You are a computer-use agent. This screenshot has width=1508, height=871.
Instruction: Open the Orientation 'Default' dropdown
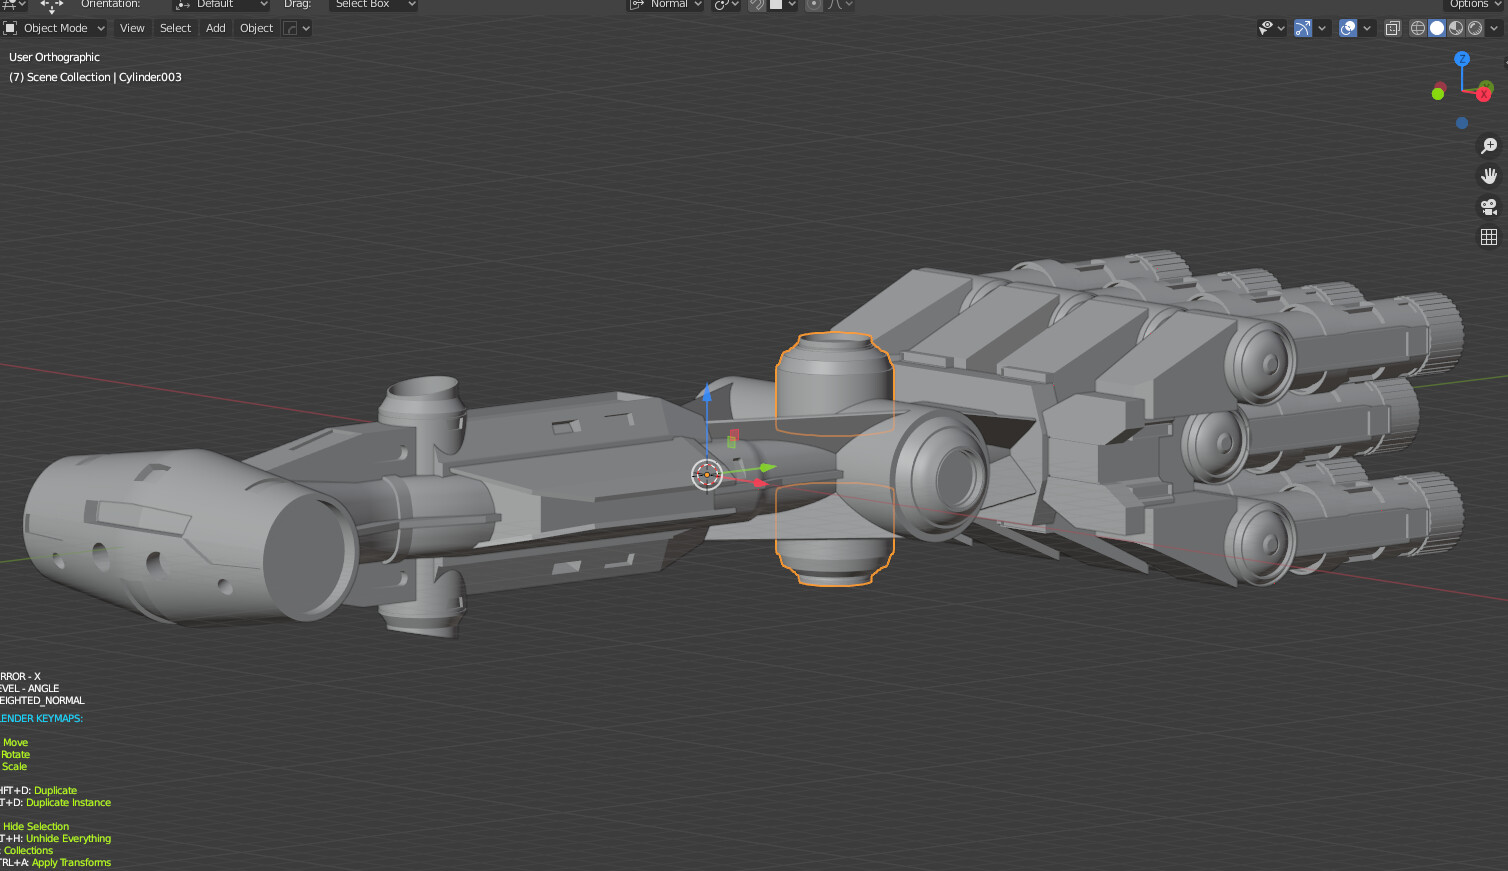221,5
